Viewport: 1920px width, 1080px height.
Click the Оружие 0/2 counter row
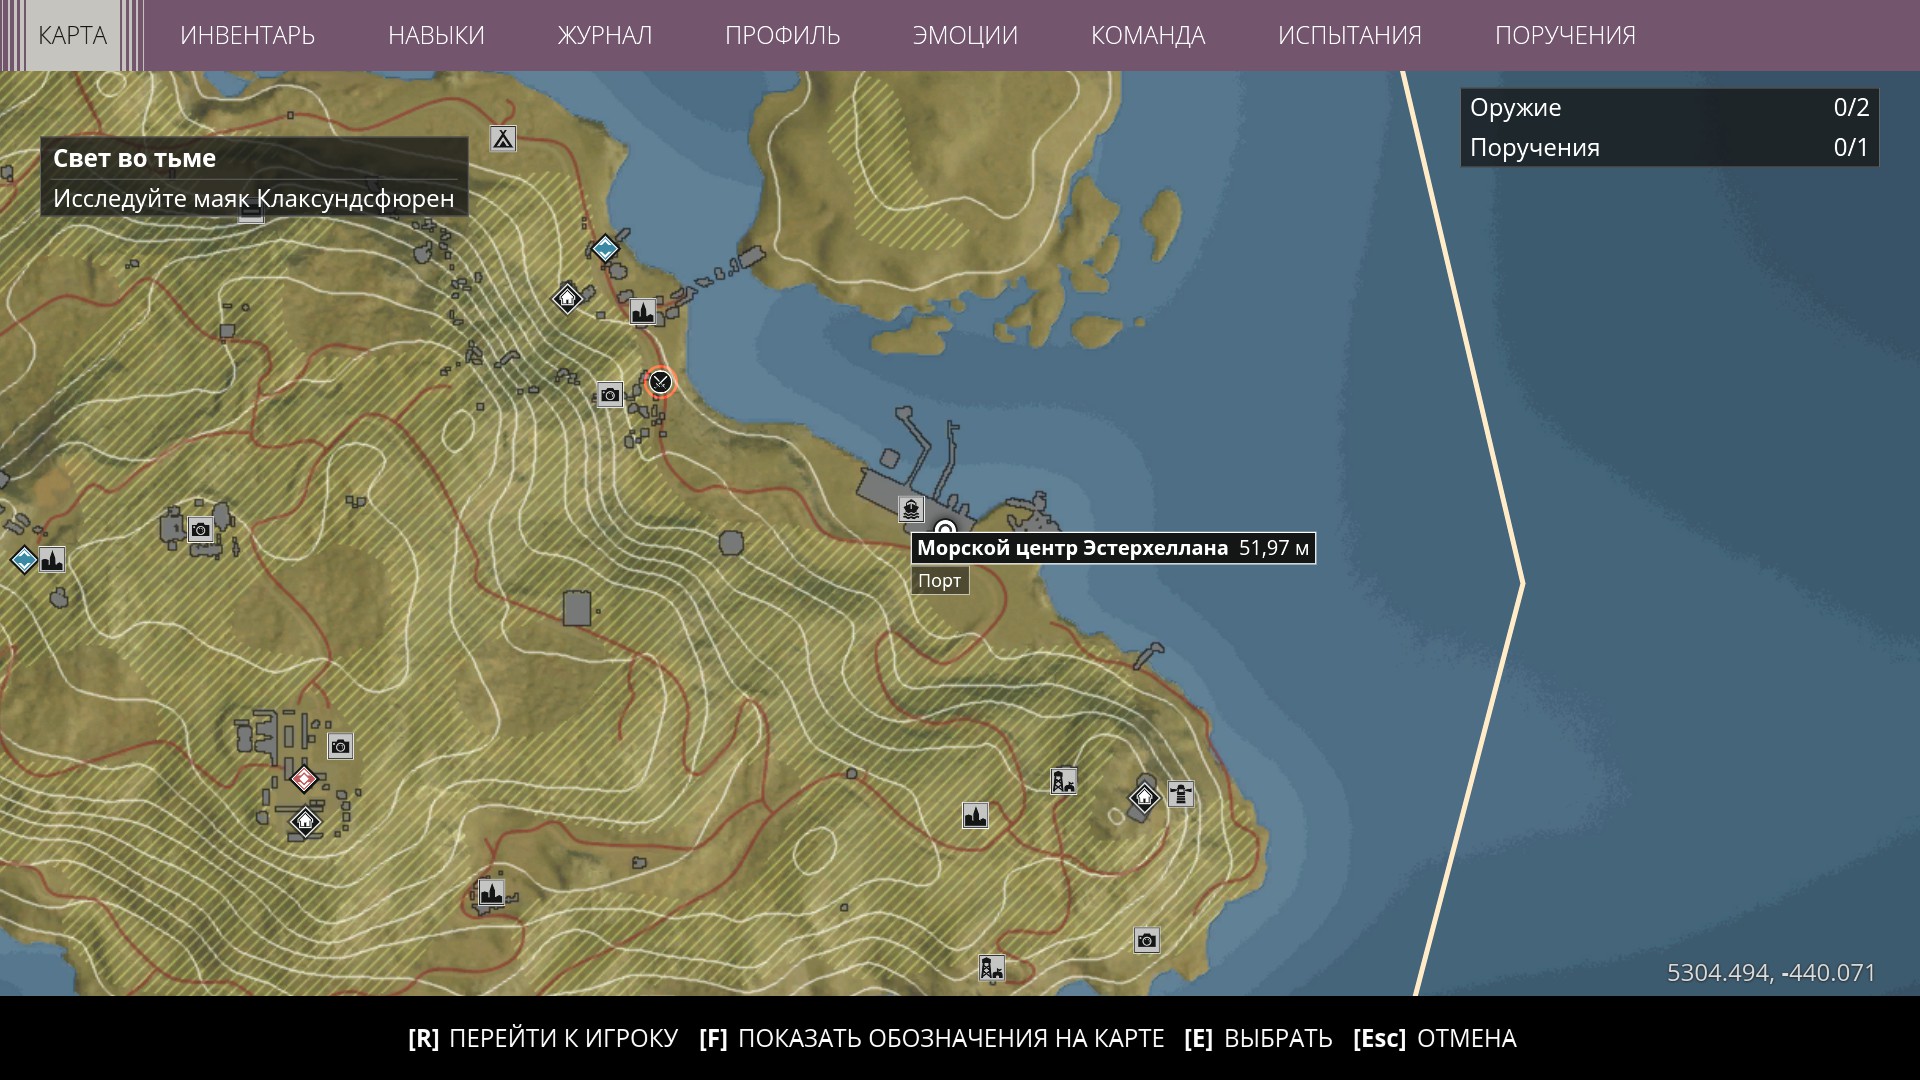pos(1670,108)
